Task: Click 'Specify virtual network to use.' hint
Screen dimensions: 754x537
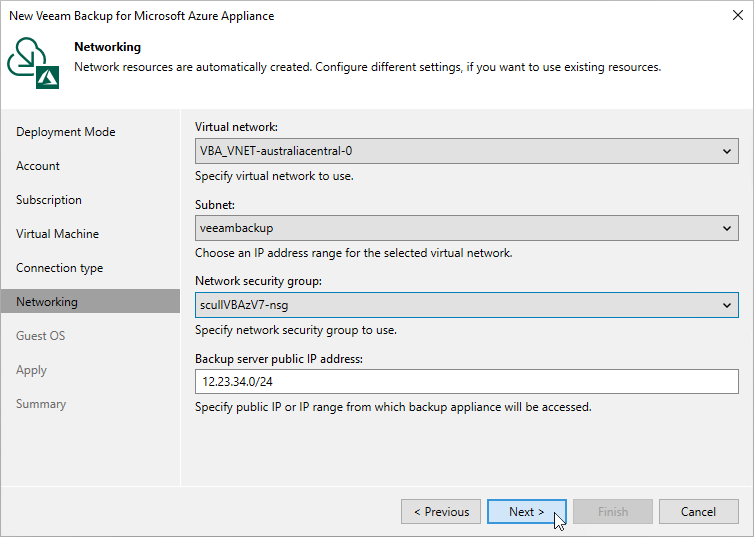Action: click(x=274, y=176)
